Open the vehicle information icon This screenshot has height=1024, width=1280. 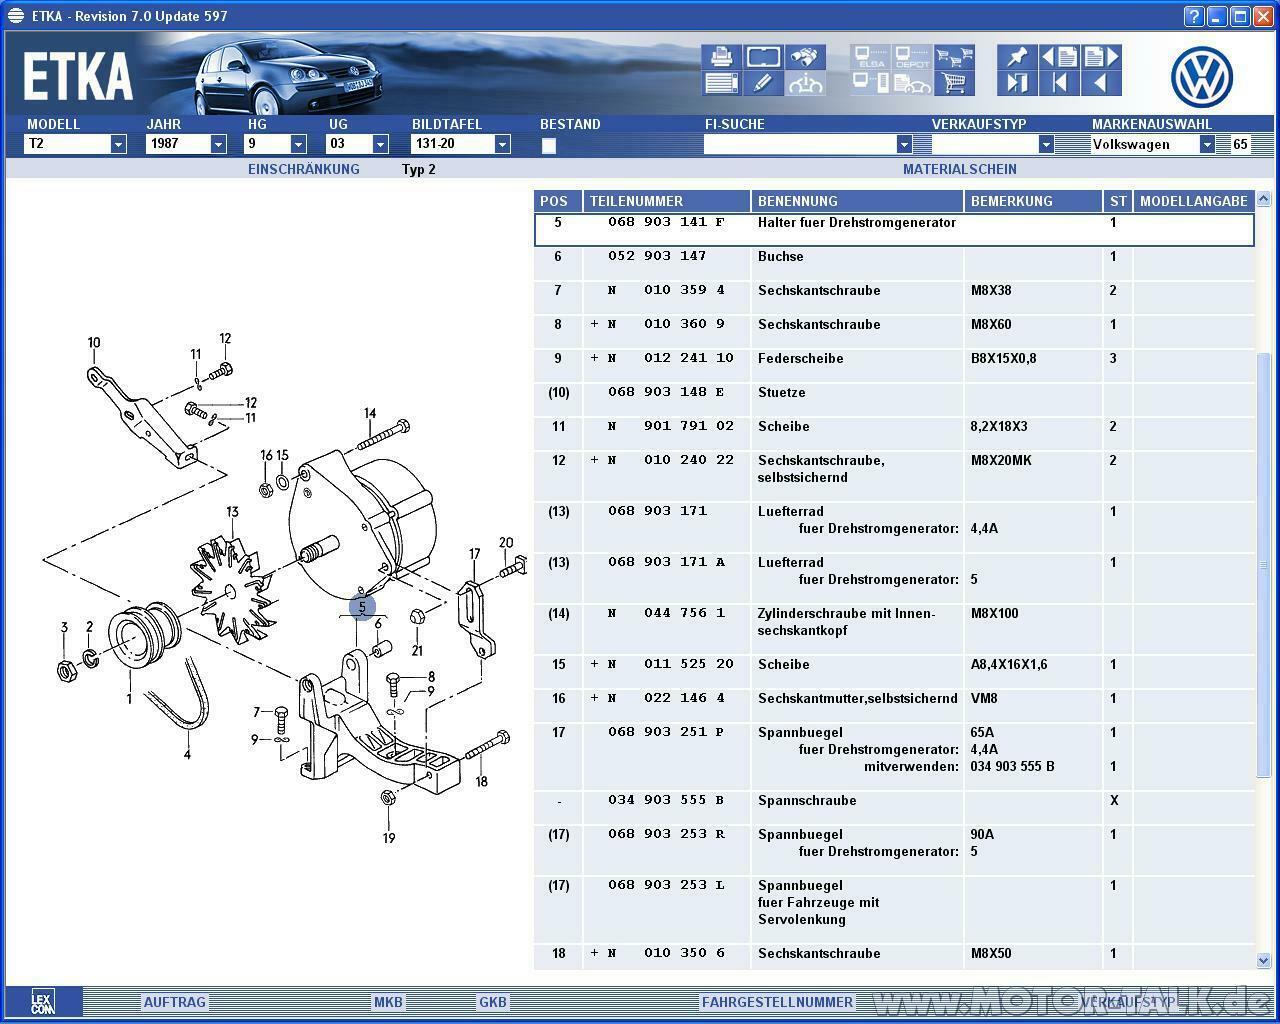coord(806,83)
